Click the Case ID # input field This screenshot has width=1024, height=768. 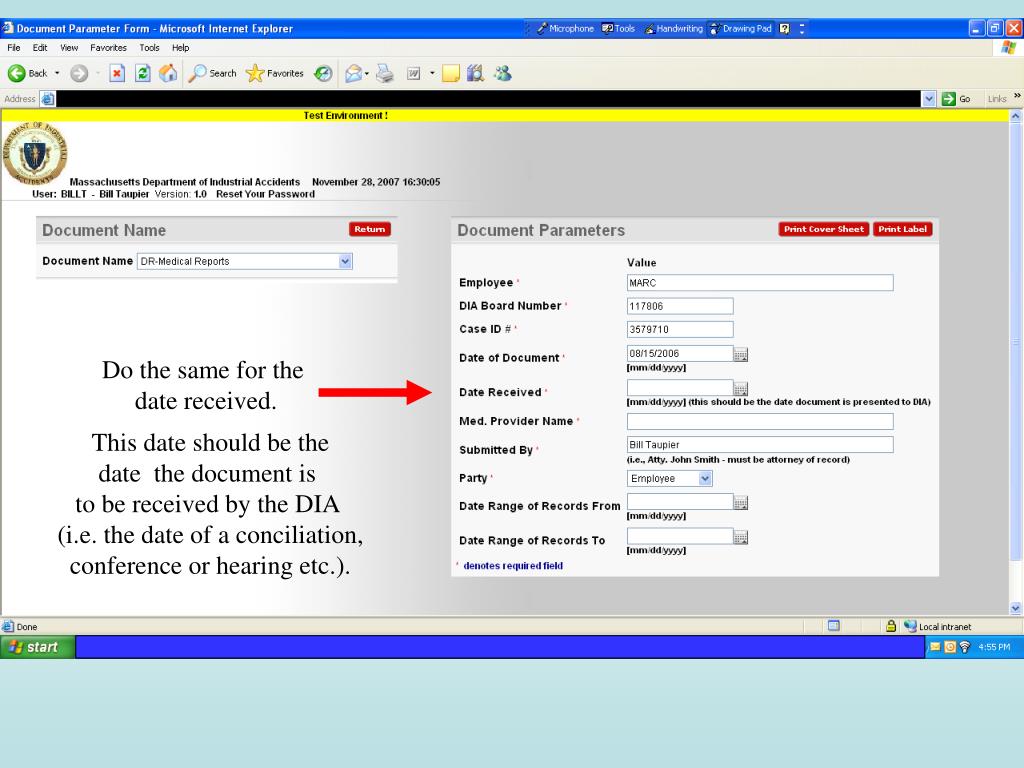point(680,329)
